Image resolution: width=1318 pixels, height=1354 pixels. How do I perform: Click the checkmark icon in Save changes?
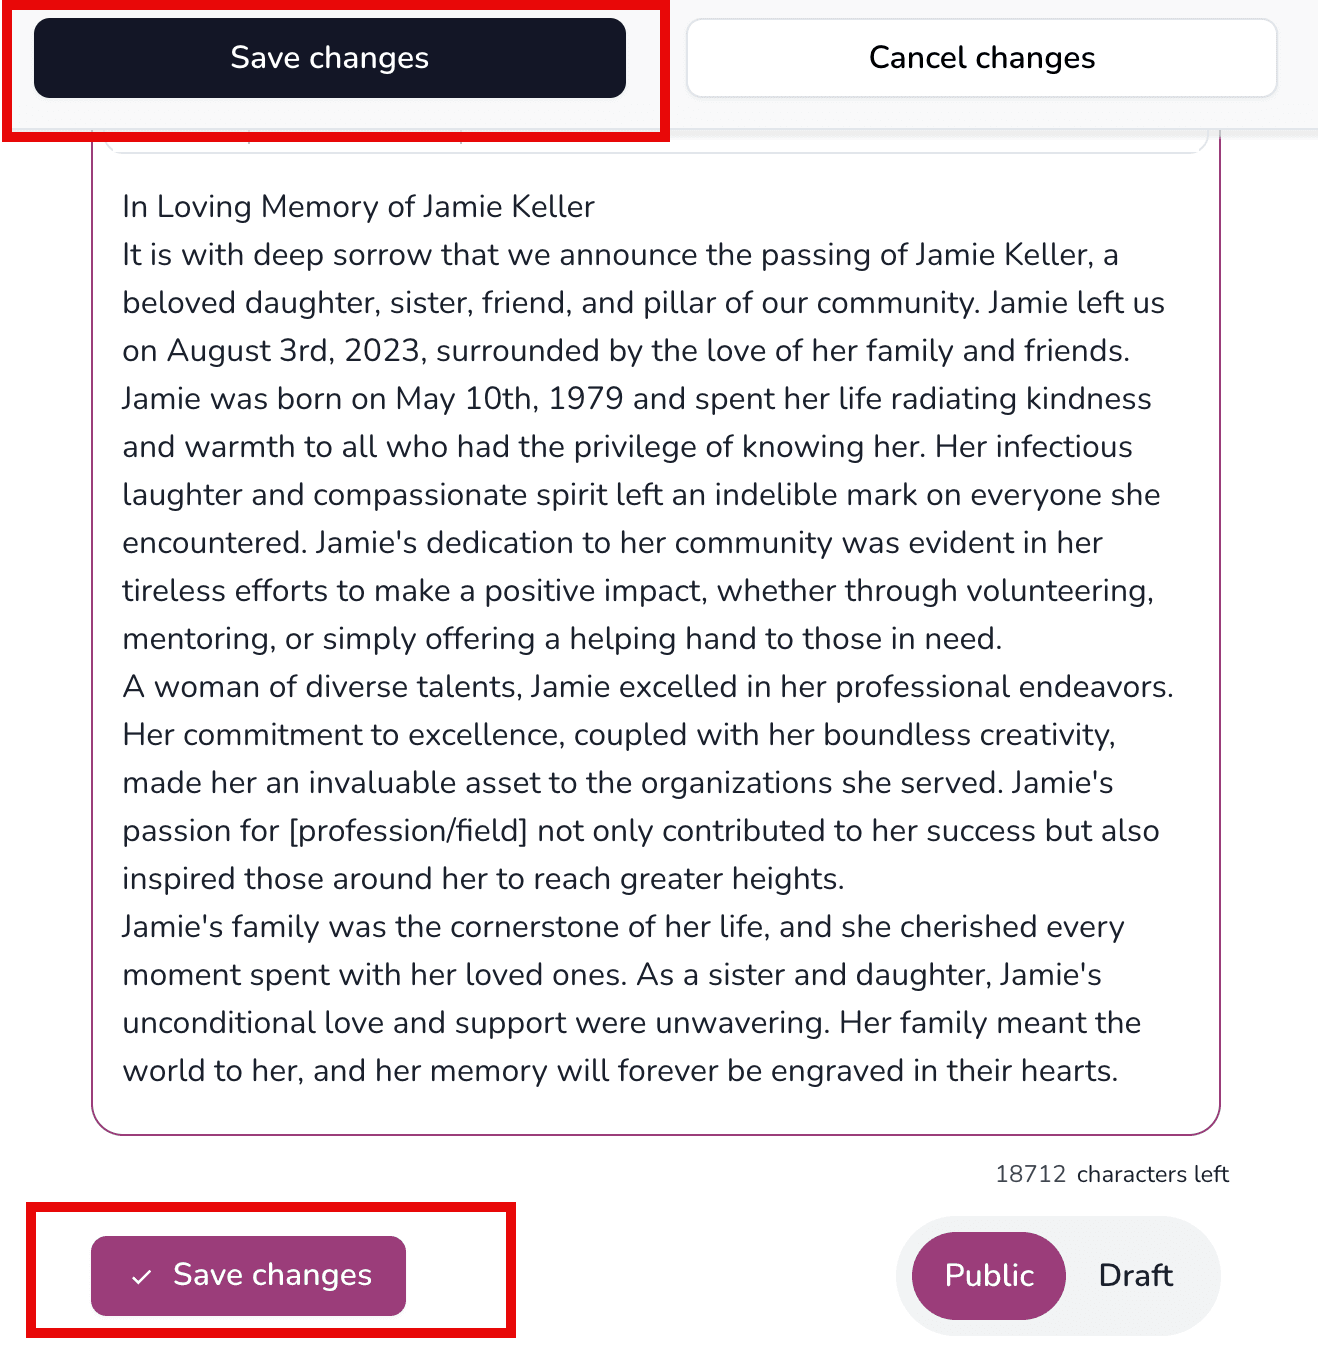[x=141, y=1277]
